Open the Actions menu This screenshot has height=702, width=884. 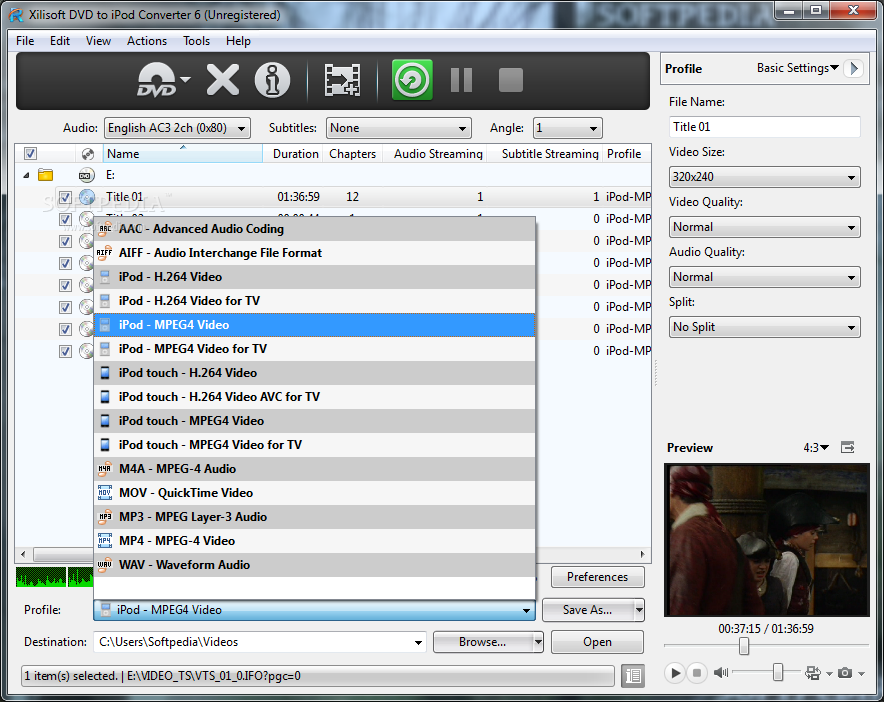coord(147,41)
